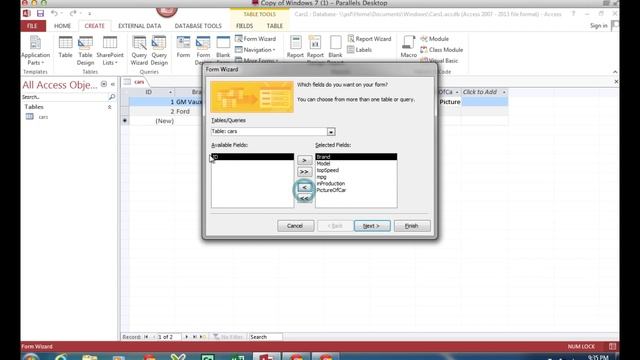The width and height of the screenshot is (640, 360).
Task: Launch the Report Wizard
Action: point(369,39)
